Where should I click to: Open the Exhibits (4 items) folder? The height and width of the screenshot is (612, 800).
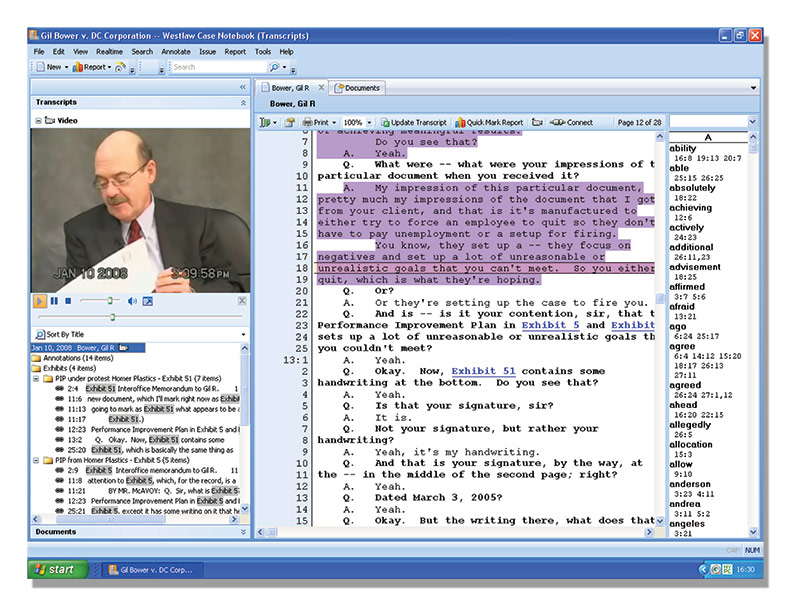[64, 368]
